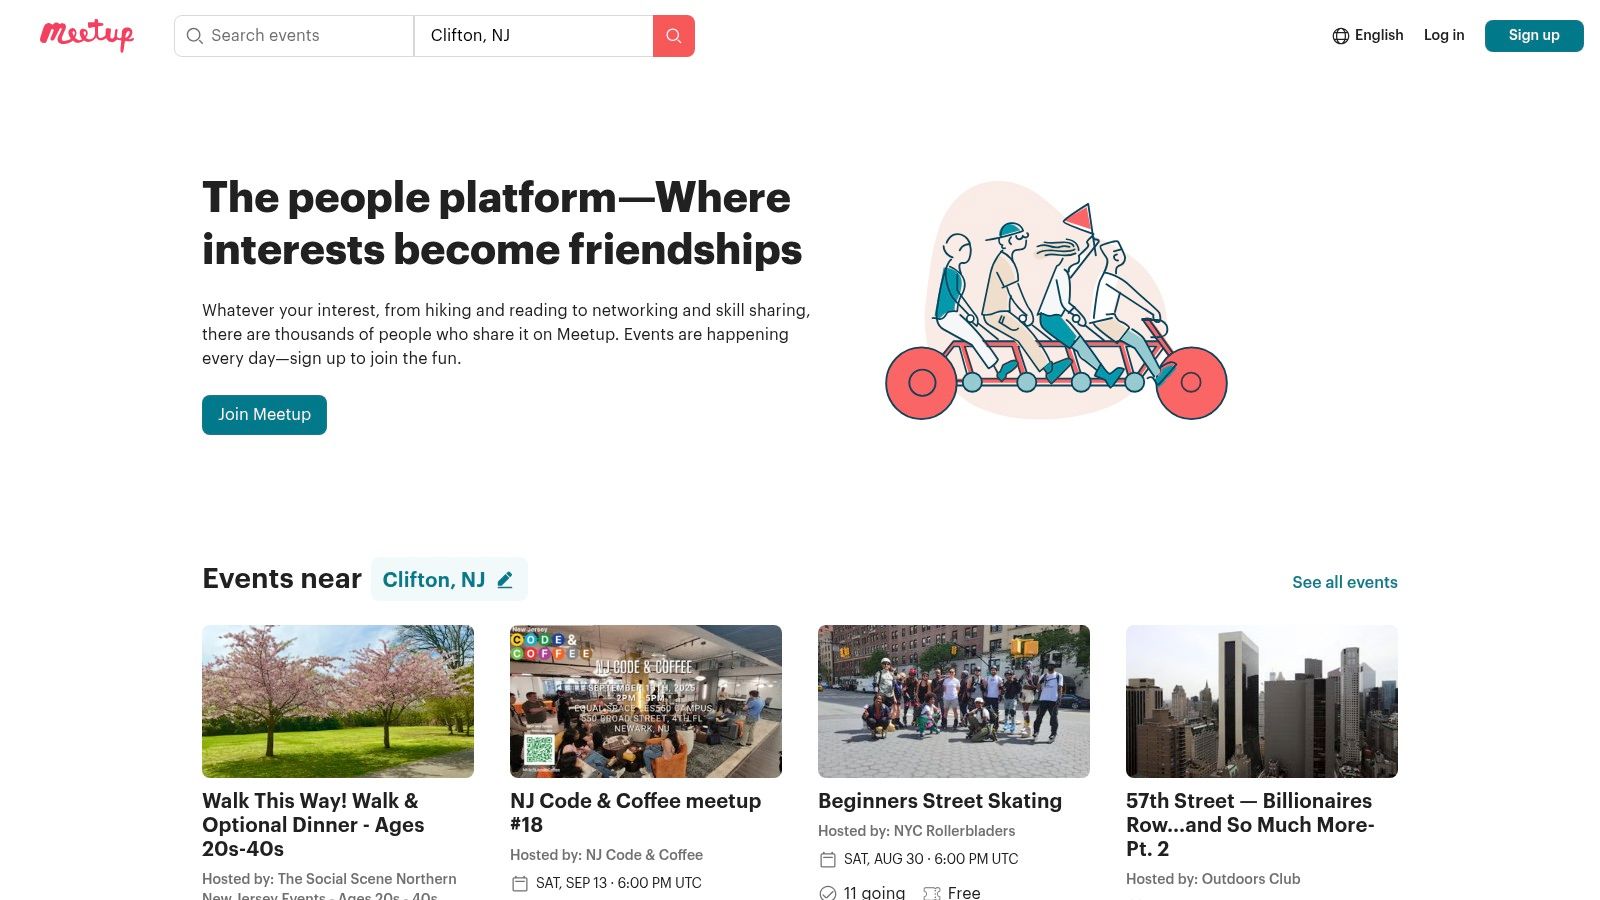Open the 57th Street skyscraper thumbnail
Screen dimensions: 1600x900
(1262, 701)
